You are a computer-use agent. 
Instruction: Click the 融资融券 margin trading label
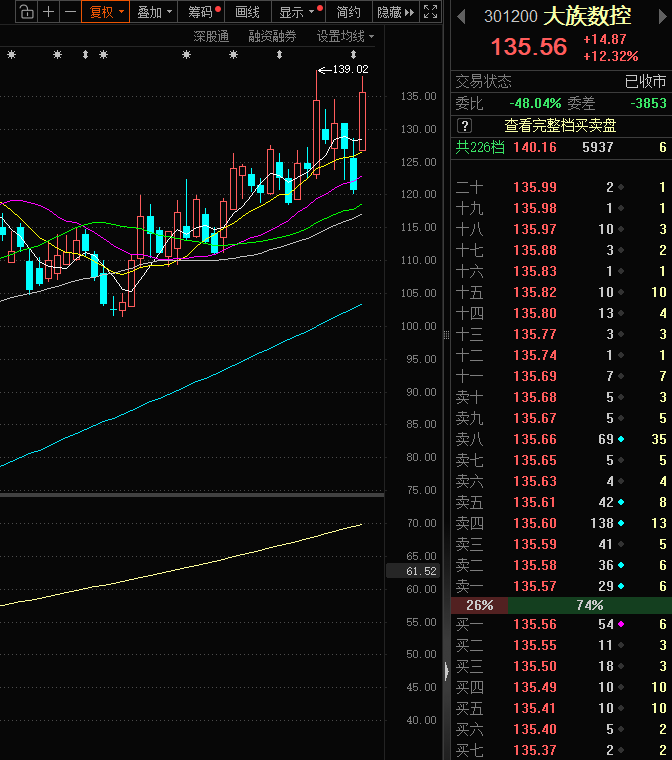[273, 36]
